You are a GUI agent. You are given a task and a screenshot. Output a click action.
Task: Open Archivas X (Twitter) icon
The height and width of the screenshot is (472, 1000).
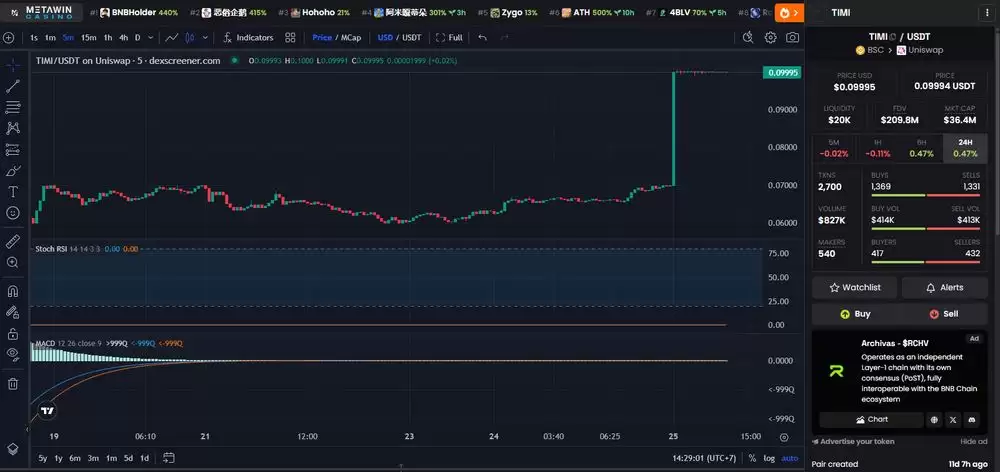click(x=953, y=420)
